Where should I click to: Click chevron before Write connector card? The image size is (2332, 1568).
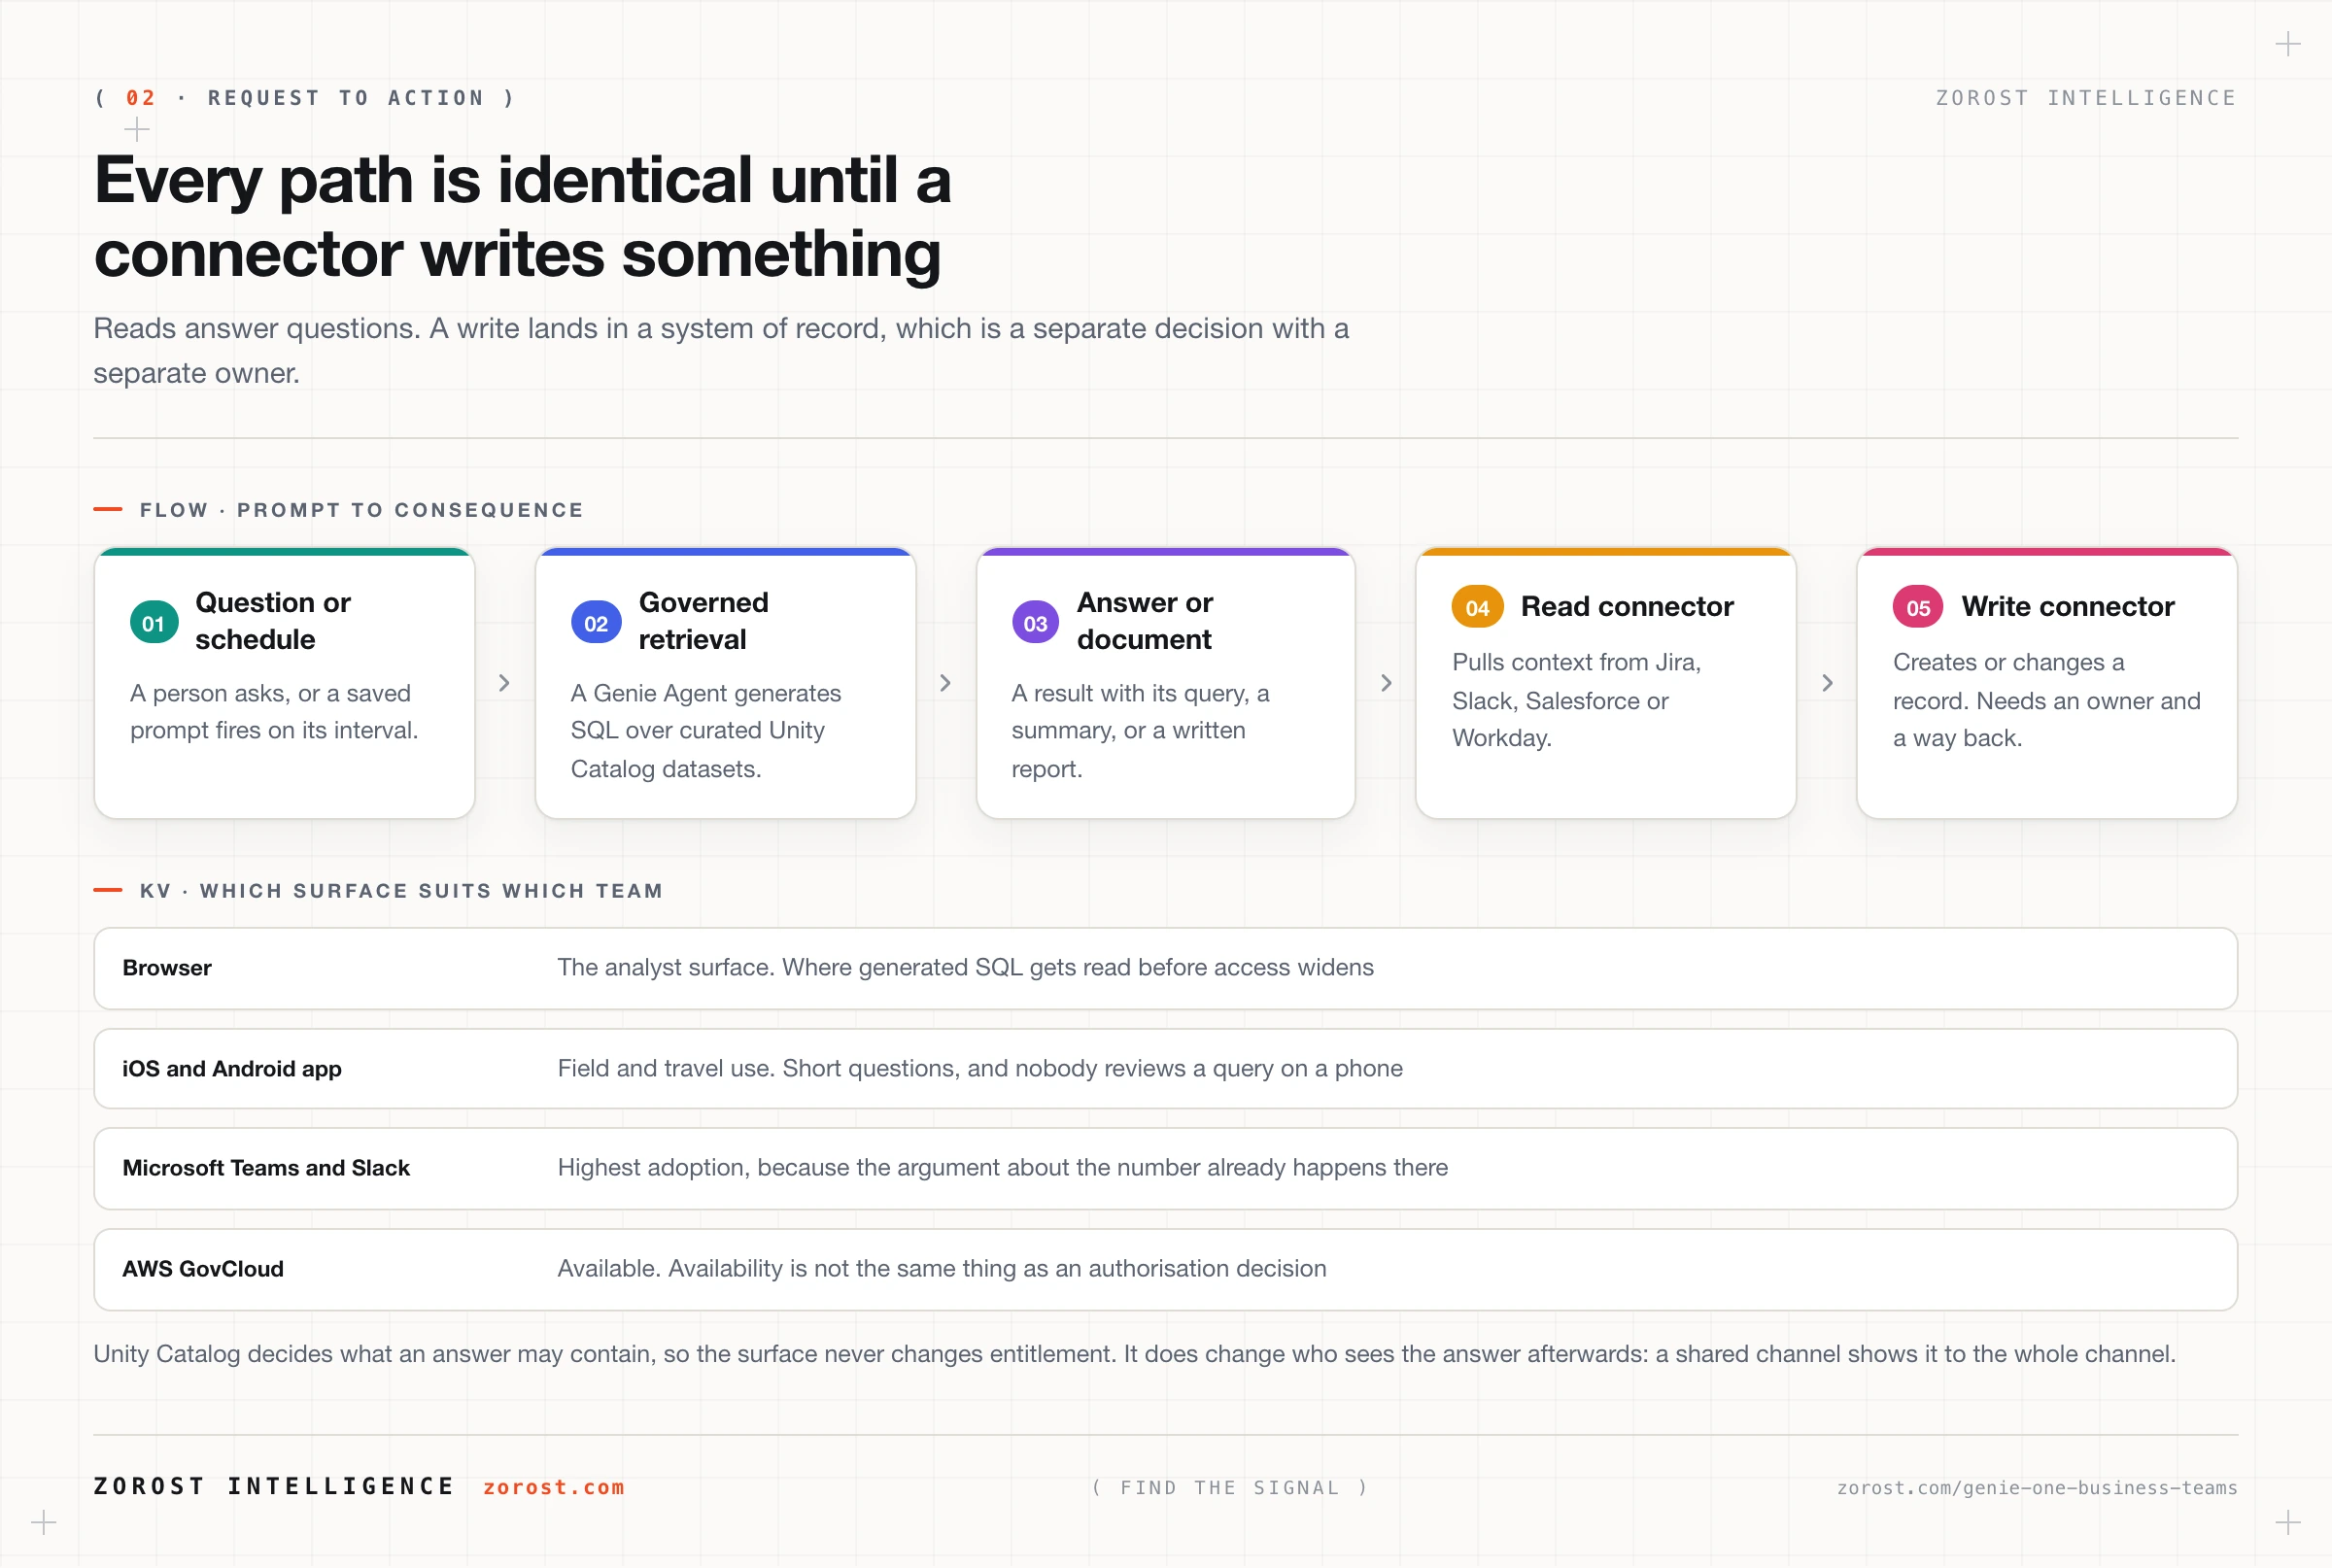(1828, 683)
